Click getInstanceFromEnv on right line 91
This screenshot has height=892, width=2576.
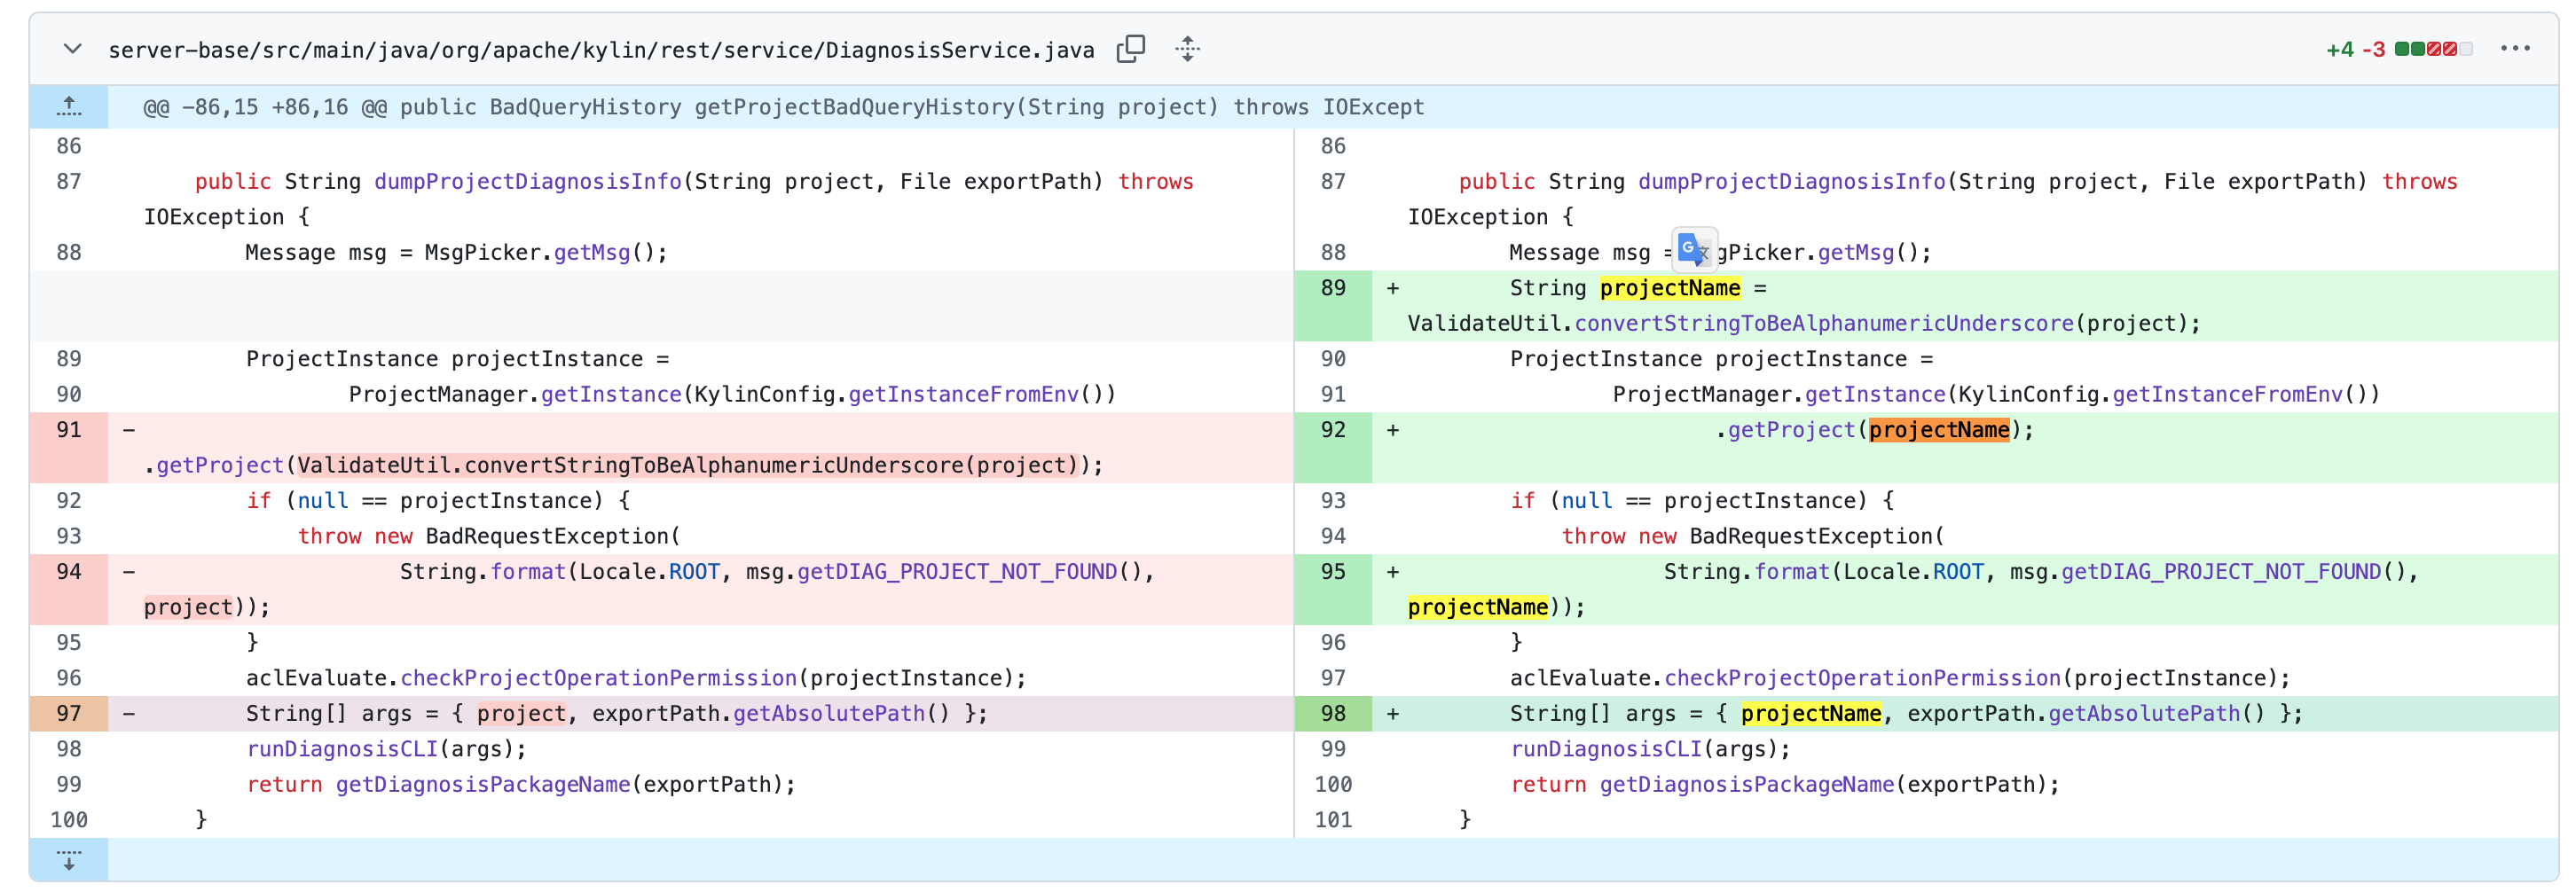[2228, 395]
